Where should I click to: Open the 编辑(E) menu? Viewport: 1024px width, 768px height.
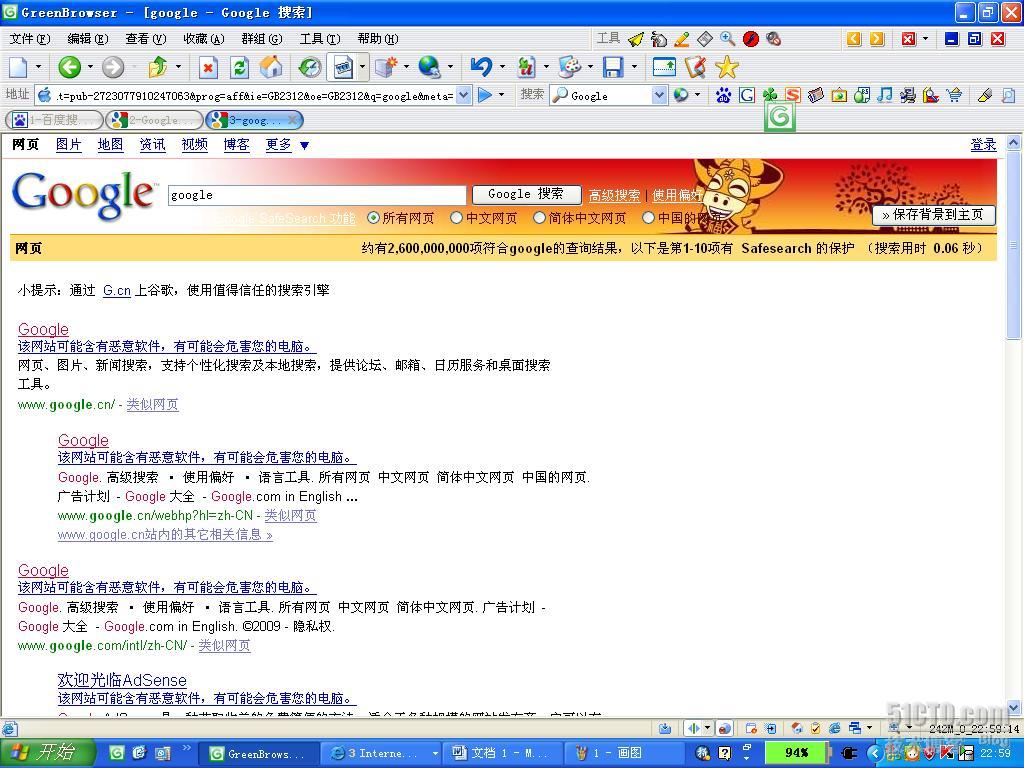point(88,39)
